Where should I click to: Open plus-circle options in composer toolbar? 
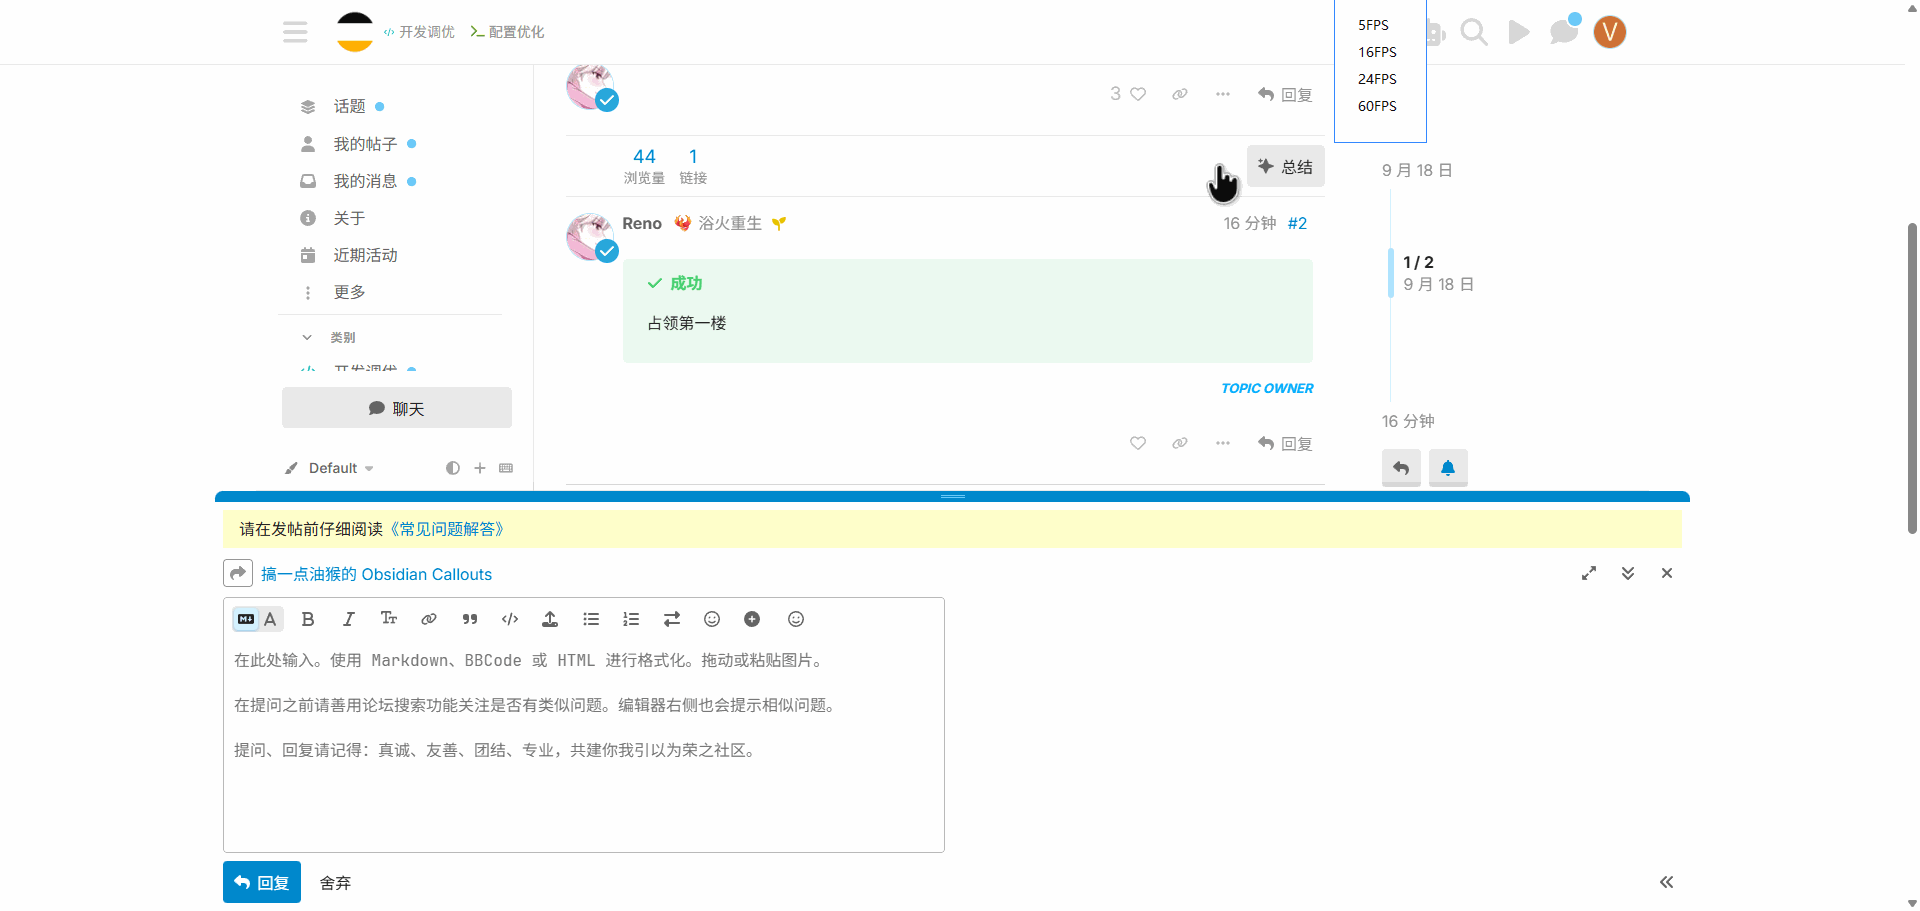pyautogui.click(x=752, y=619)
